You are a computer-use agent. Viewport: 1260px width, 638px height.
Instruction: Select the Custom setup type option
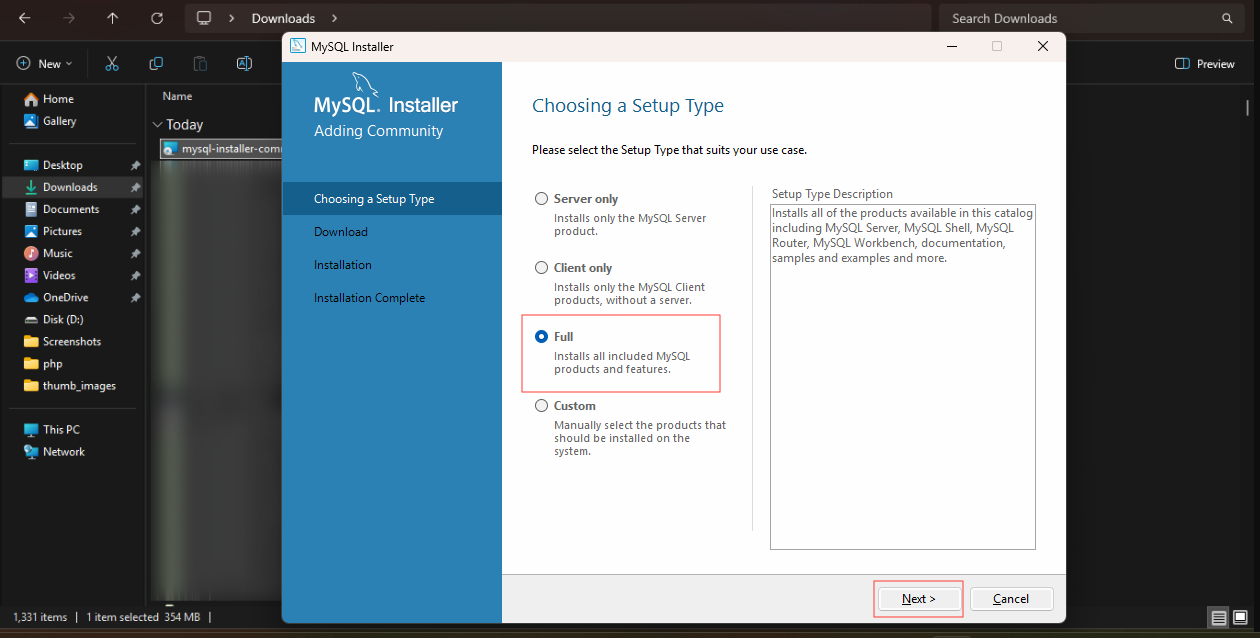tap(542, 406)
